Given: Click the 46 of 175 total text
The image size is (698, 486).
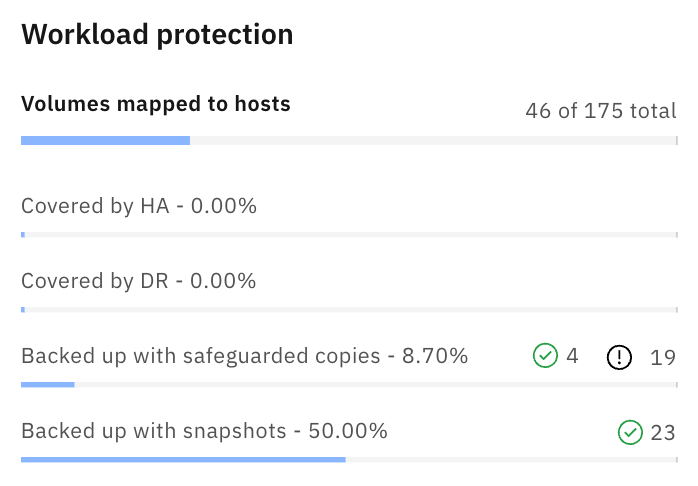Looking at the screenshot, I should (601, 111).
